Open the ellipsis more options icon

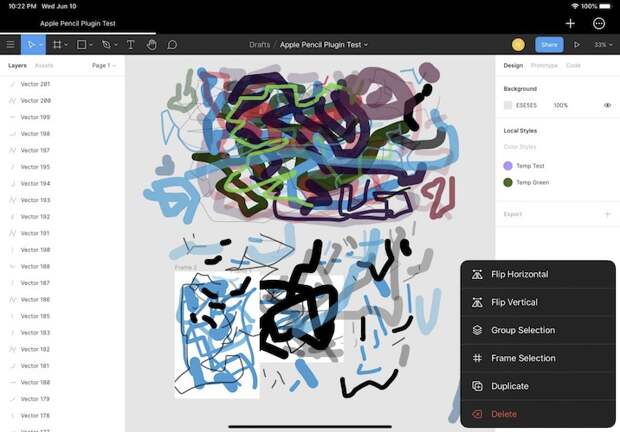click(x=599, y=24)
